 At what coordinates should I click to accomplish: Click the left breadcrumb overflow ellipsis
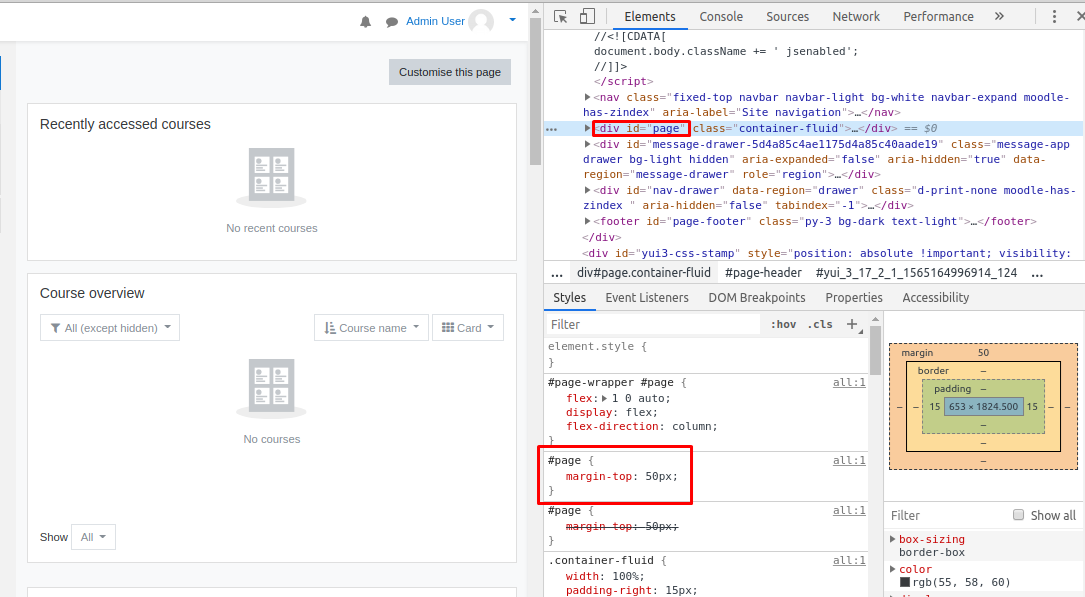tap(556, 274)
